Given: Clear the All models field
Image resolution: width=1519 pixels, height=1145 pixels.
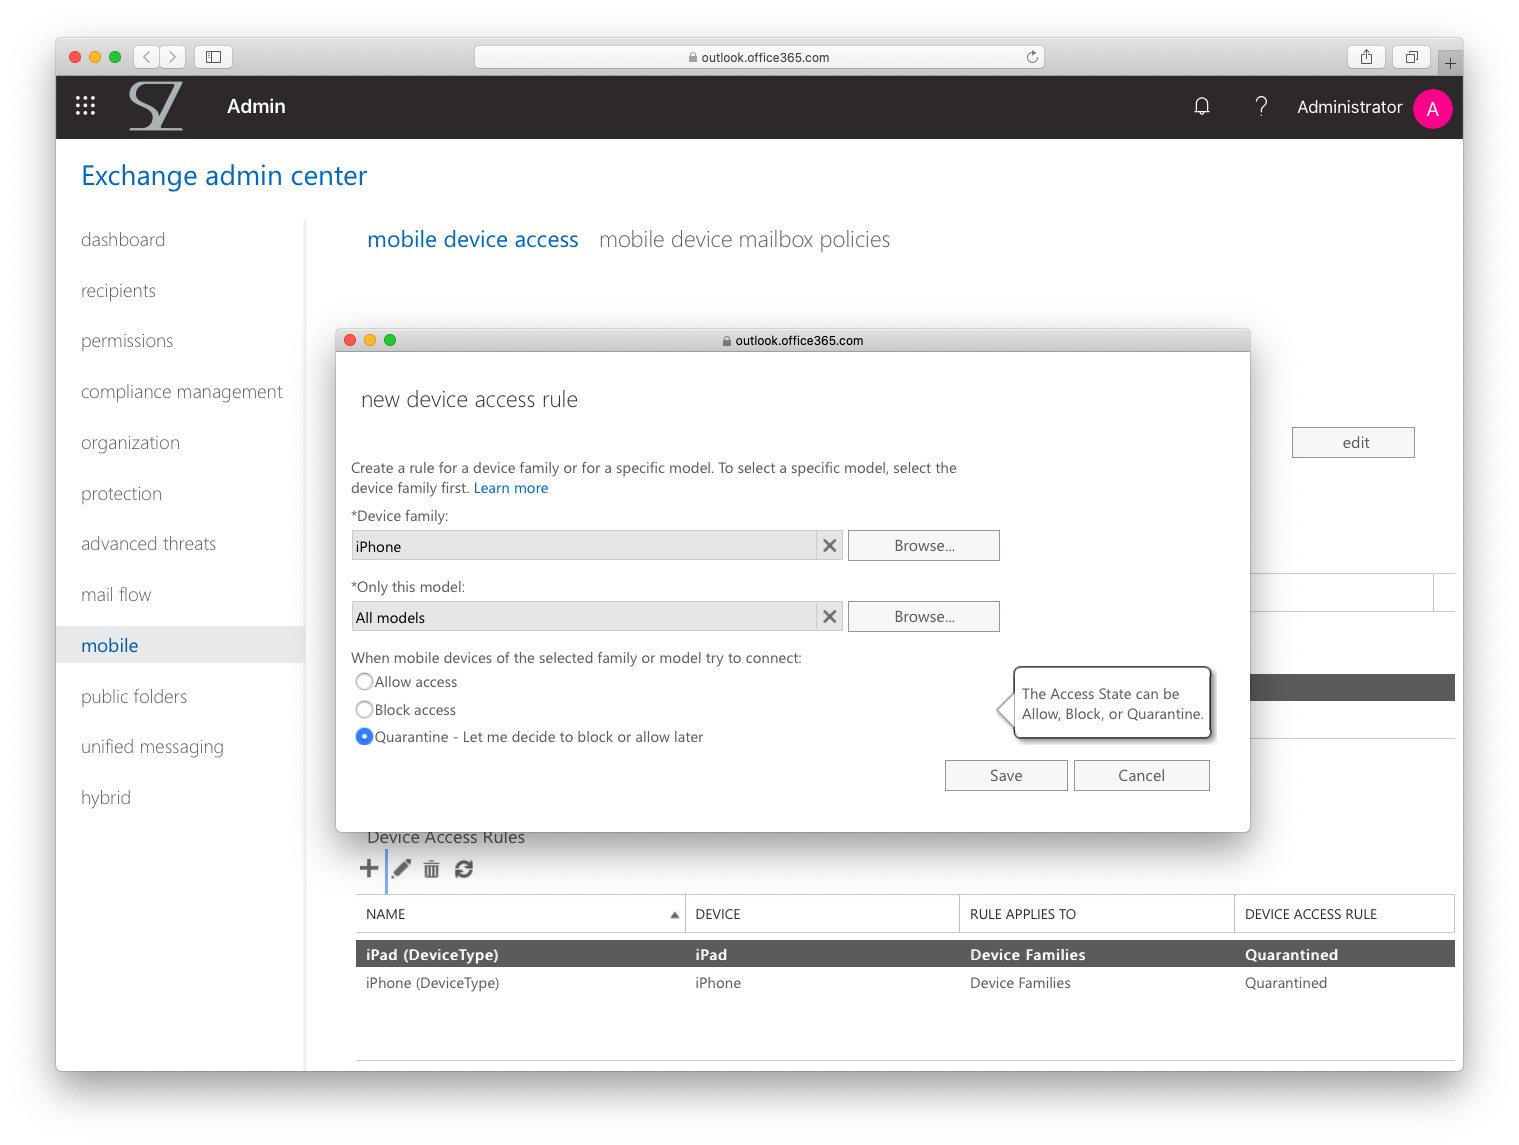Looking at the screenshot, I should pos(829,617).
